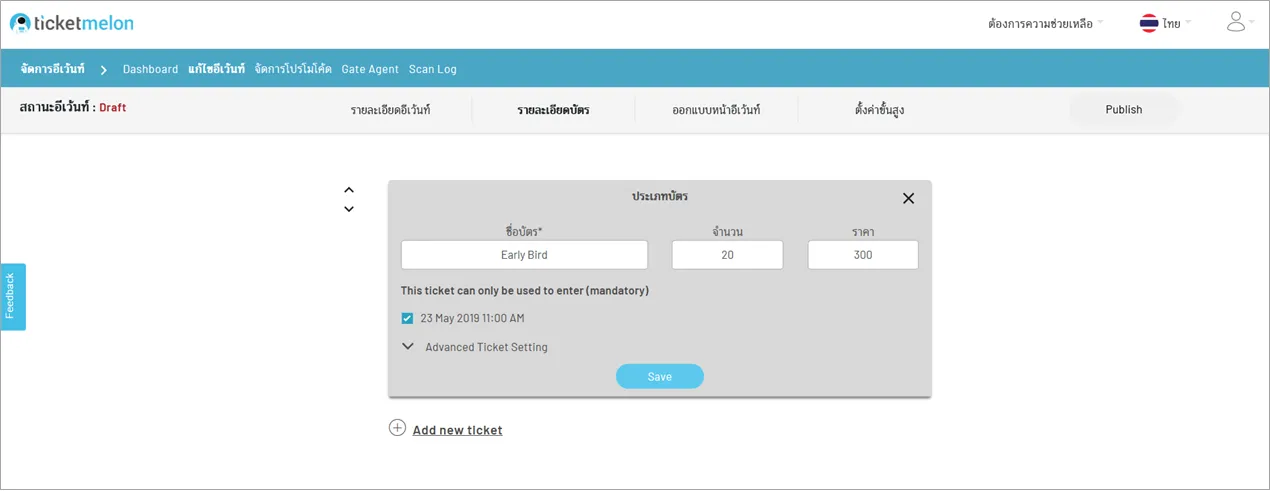The image size is (1270, 491).
Task: Move ticket up with the up chevron
Action: coord(349,189)
